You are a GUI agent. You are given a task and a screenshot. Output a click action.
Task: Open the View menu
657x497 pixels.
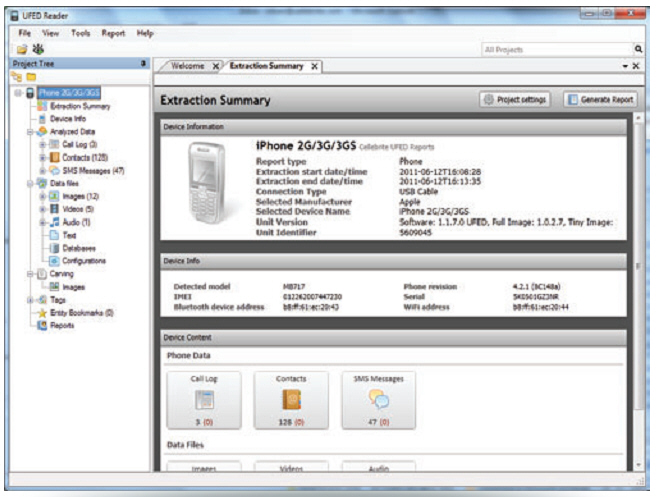coord(51,33)
